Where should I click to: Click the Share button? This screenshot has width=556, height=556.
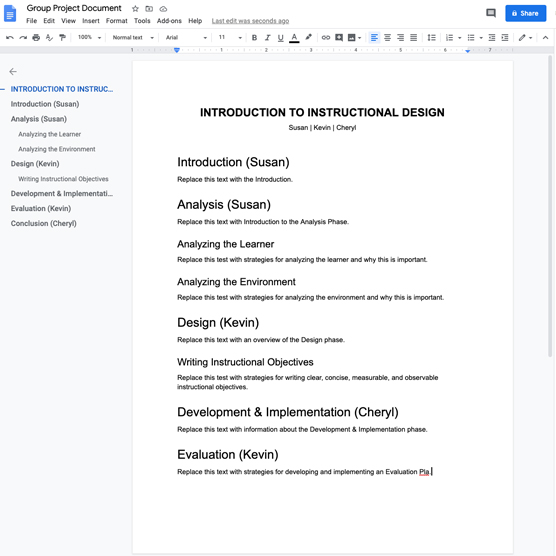pyautogui.click(x=526, y=13)
